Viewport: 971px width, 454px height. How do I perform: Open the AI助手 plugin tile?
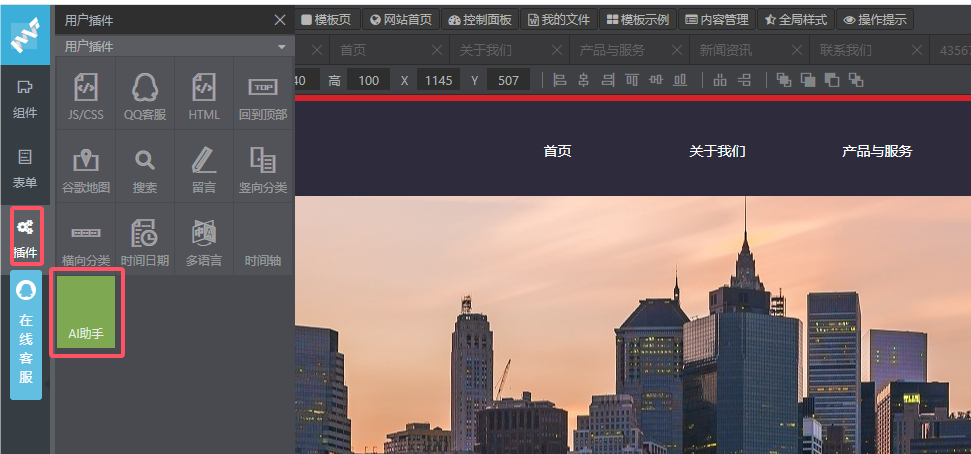click(86, 312)
